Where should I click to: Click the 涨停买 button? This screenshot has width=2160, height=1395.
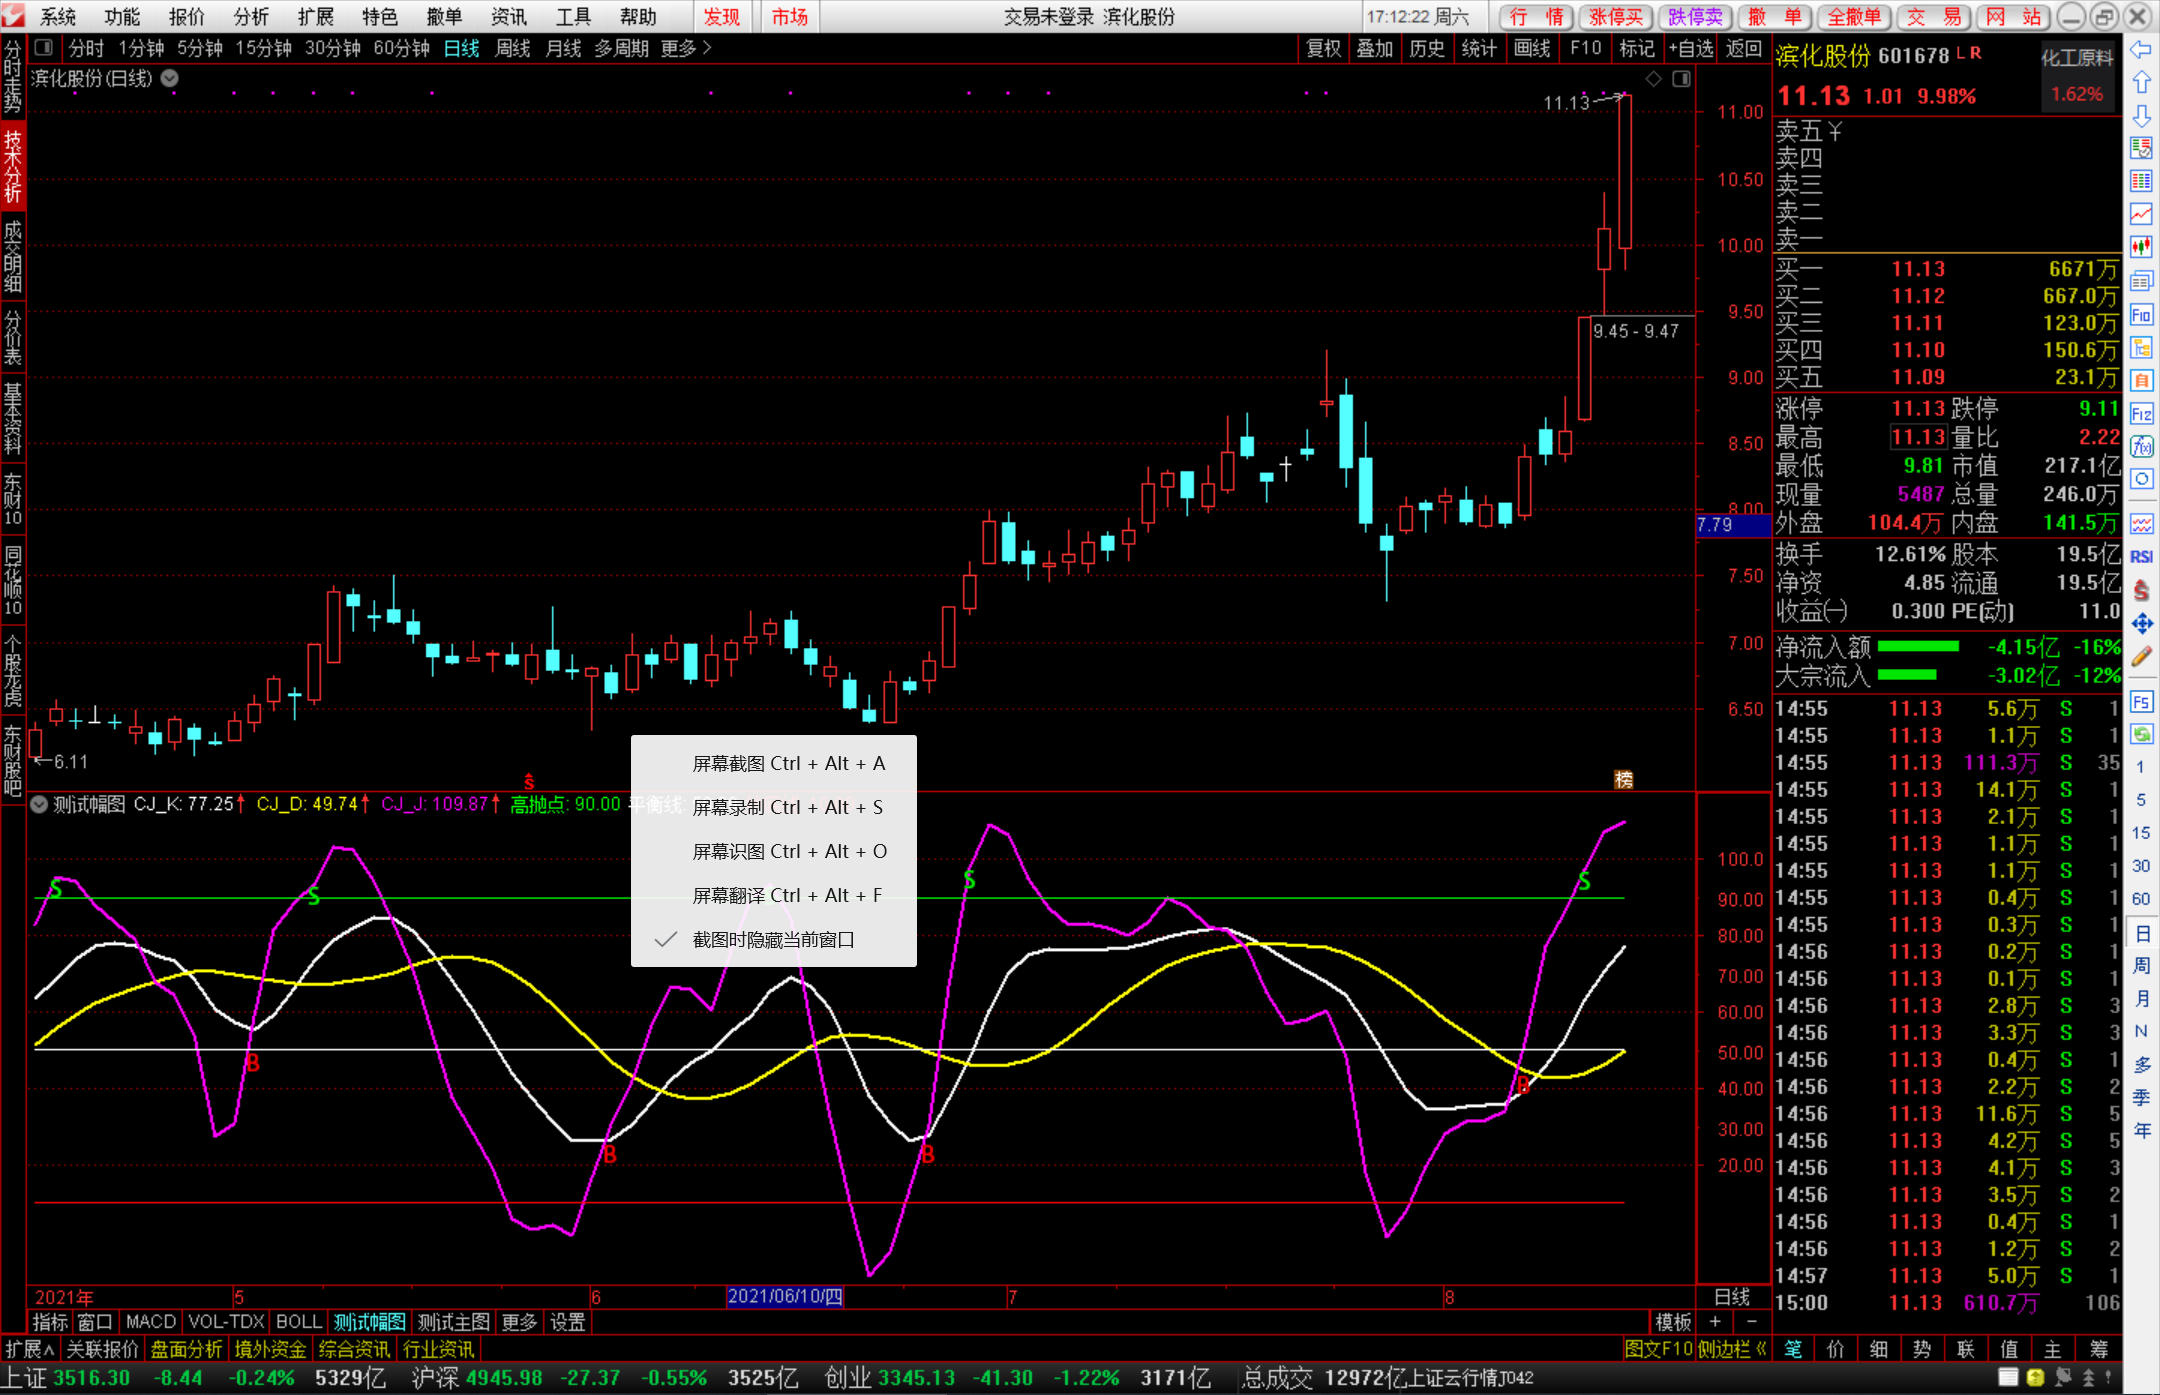[x=1616, y=17]
